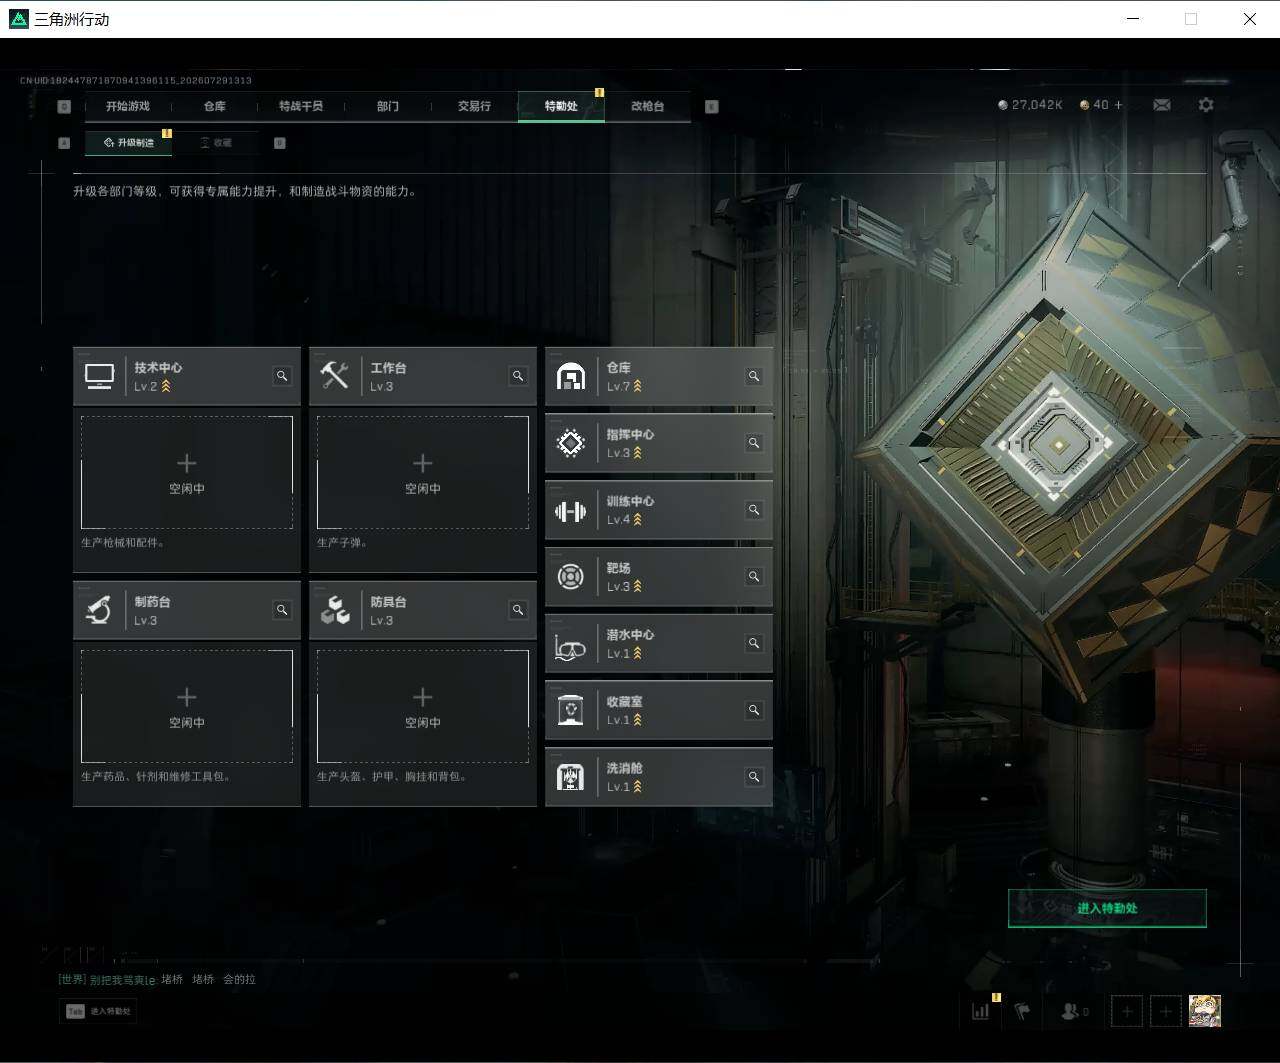This screenshot has width=1280, height=1063.
Task: Click the 生产枪械和配件 description text
Action: pyautogui.click(x=123, y=543)
